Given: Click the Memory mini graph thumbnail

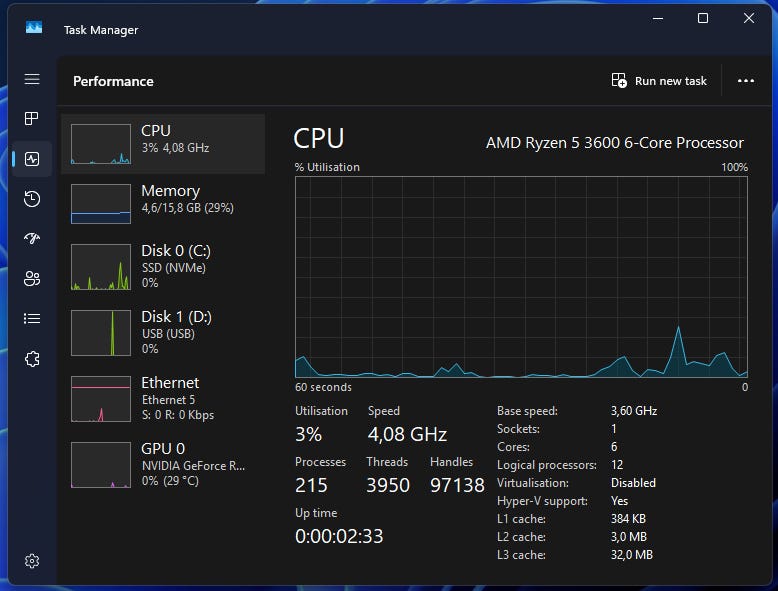Looking at the screenshot, I should (101, 204).
